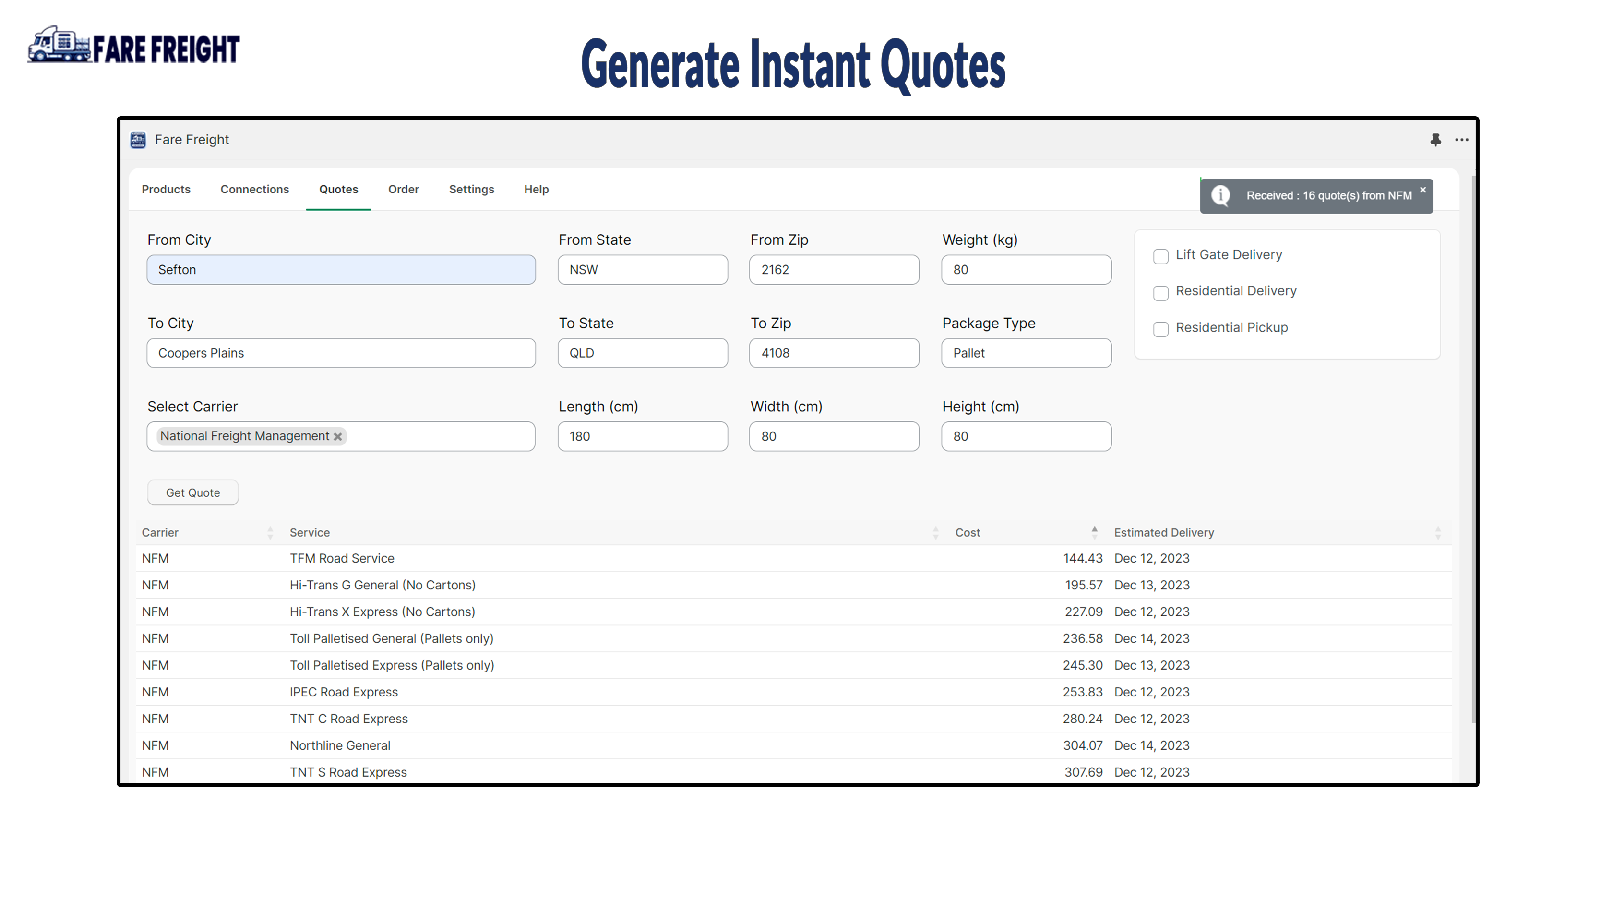Tick the Residential Delivery checkbox
Screen dimensions: 1600x900
click(1161, 293)
